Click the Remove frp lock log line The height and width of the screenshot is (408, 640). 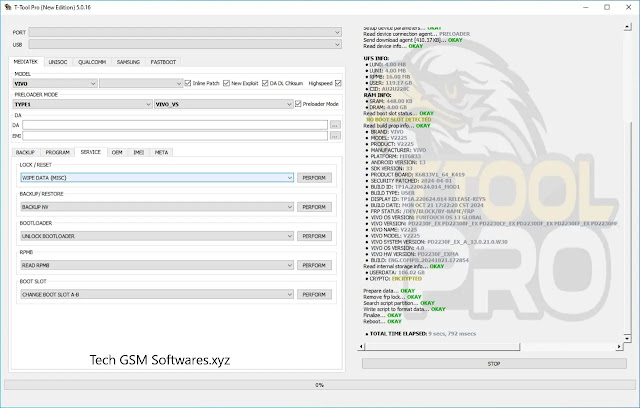pyautogui.click(x=392, y=297)
